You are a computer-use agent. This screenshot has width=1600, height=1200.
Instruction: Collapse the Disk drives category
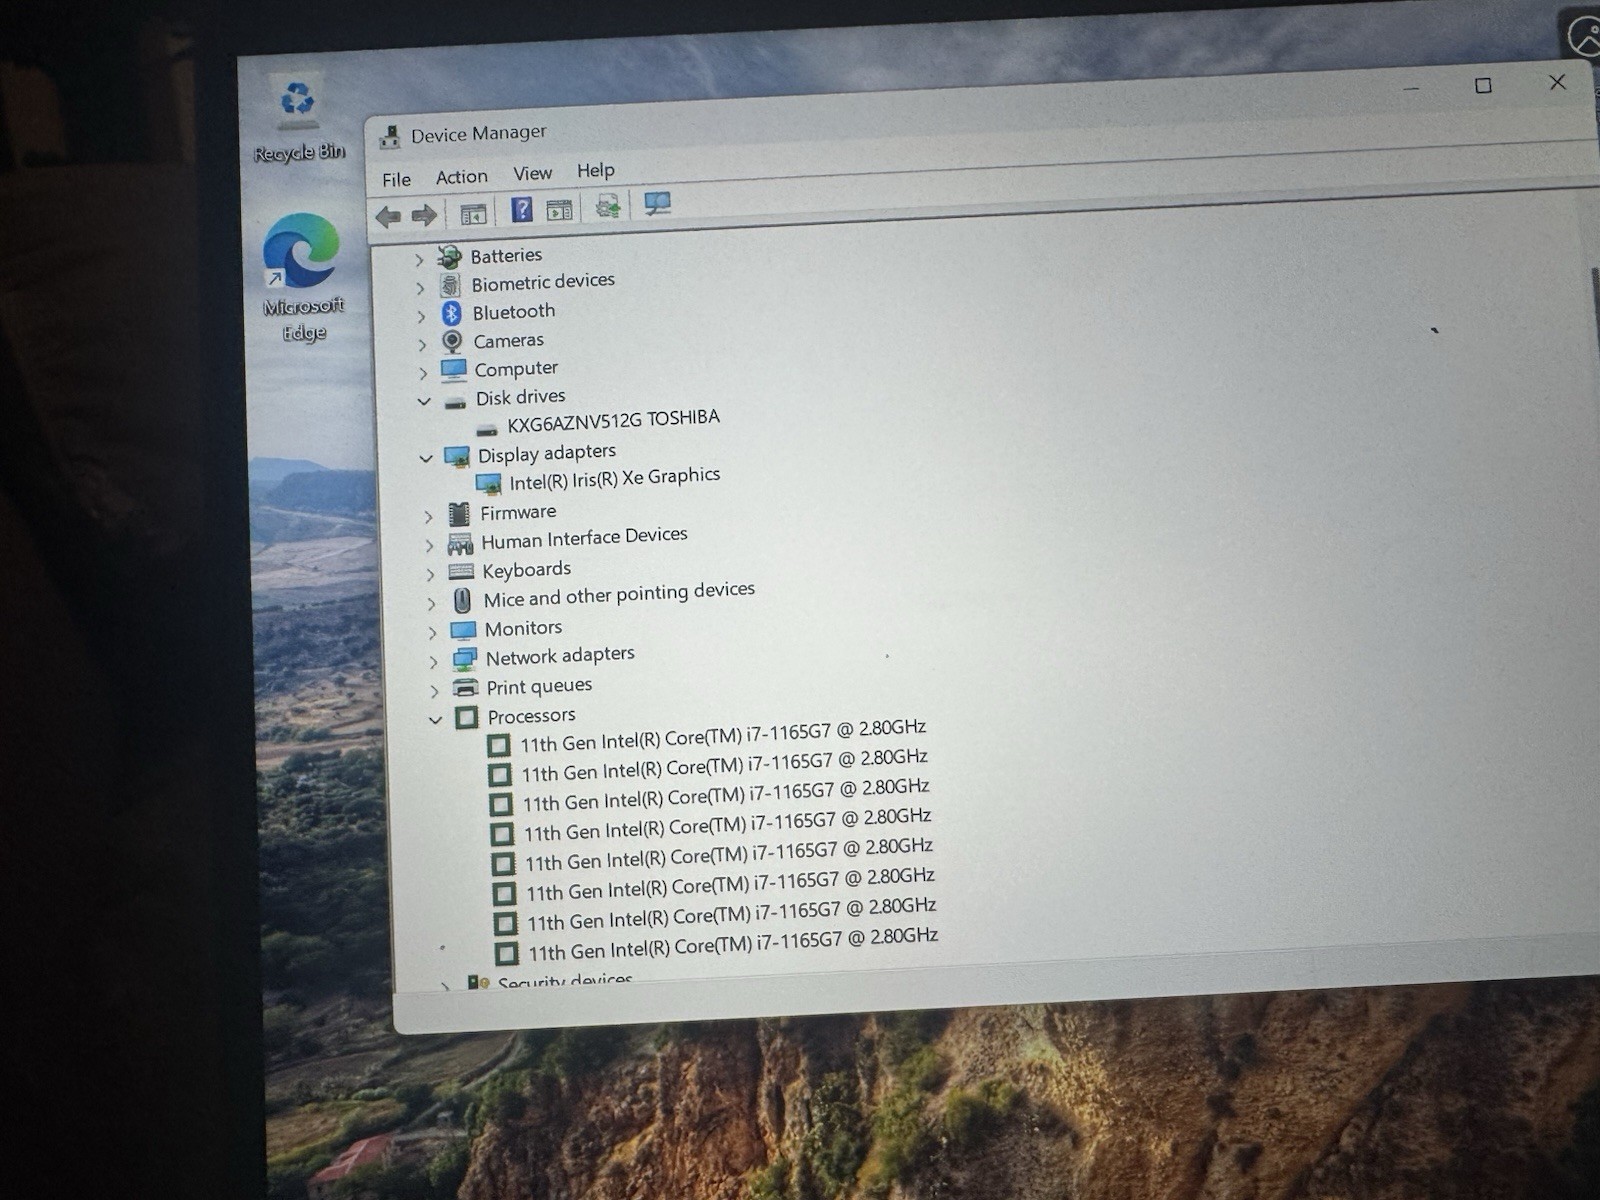click(424, 401)
